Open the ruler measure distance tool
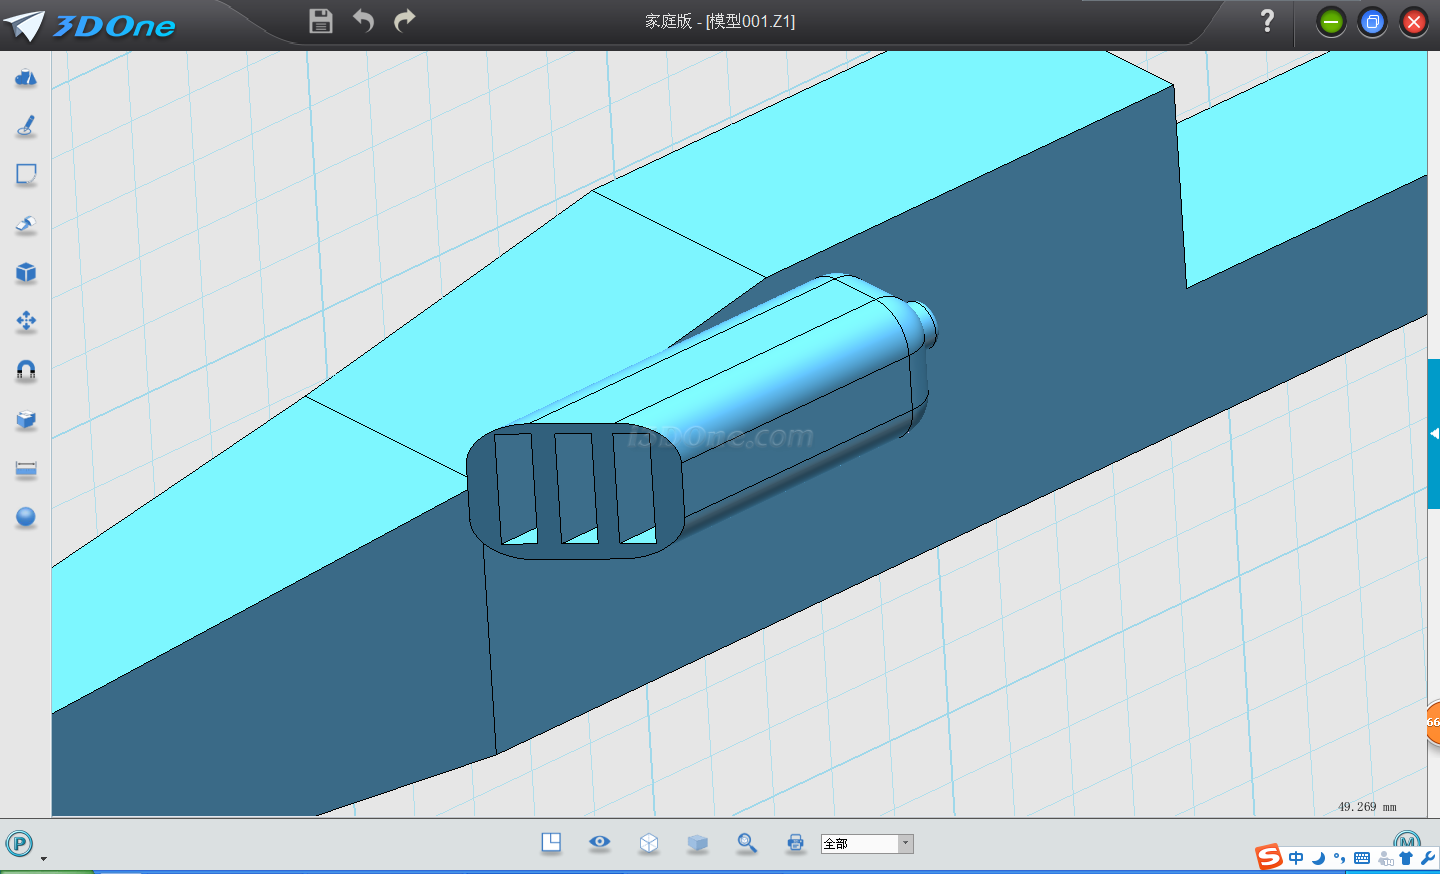Viewport: 1440px width, 874px height. point(26,469)
